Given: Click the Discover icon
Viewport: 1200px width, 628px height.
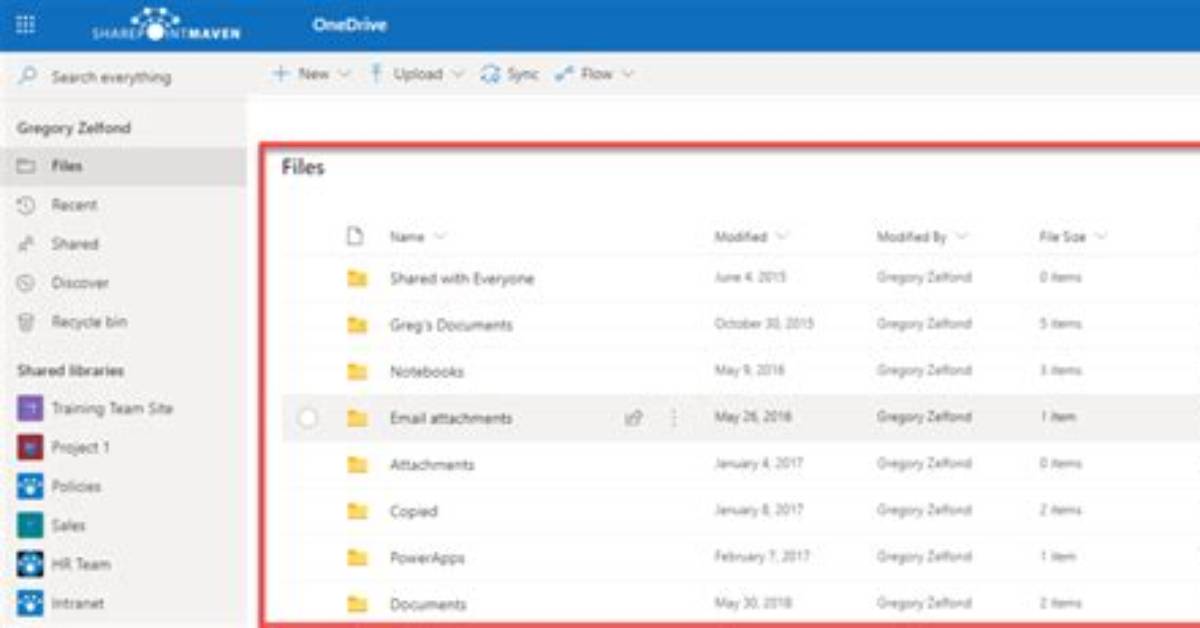Looking at the screenshot, I should (x=28, y=283).
